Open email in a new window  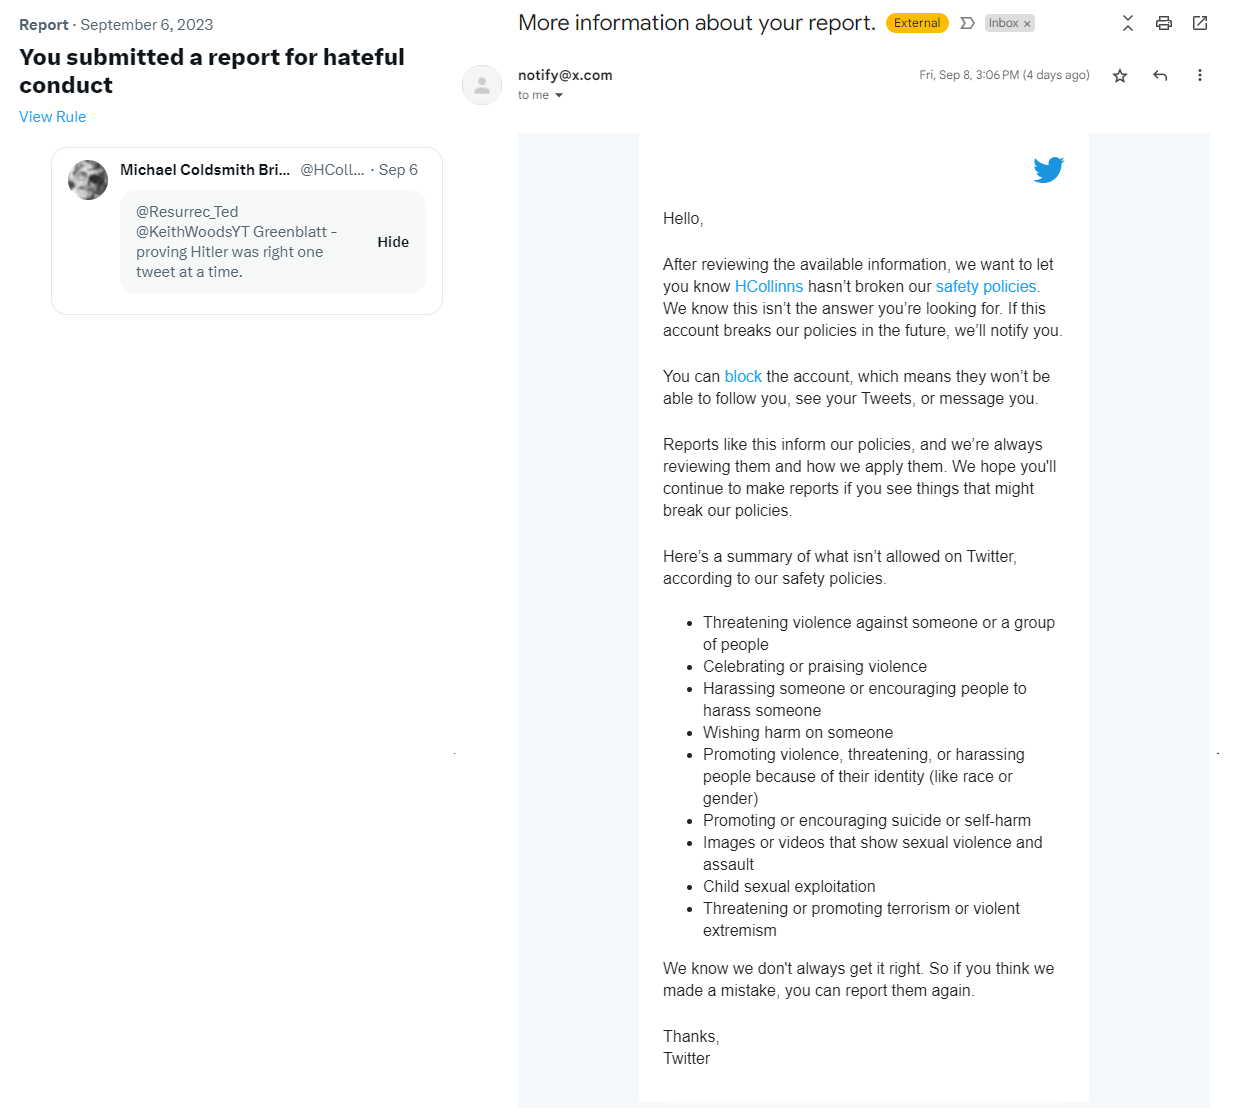pyautogui.click(x=1200, y=23)
